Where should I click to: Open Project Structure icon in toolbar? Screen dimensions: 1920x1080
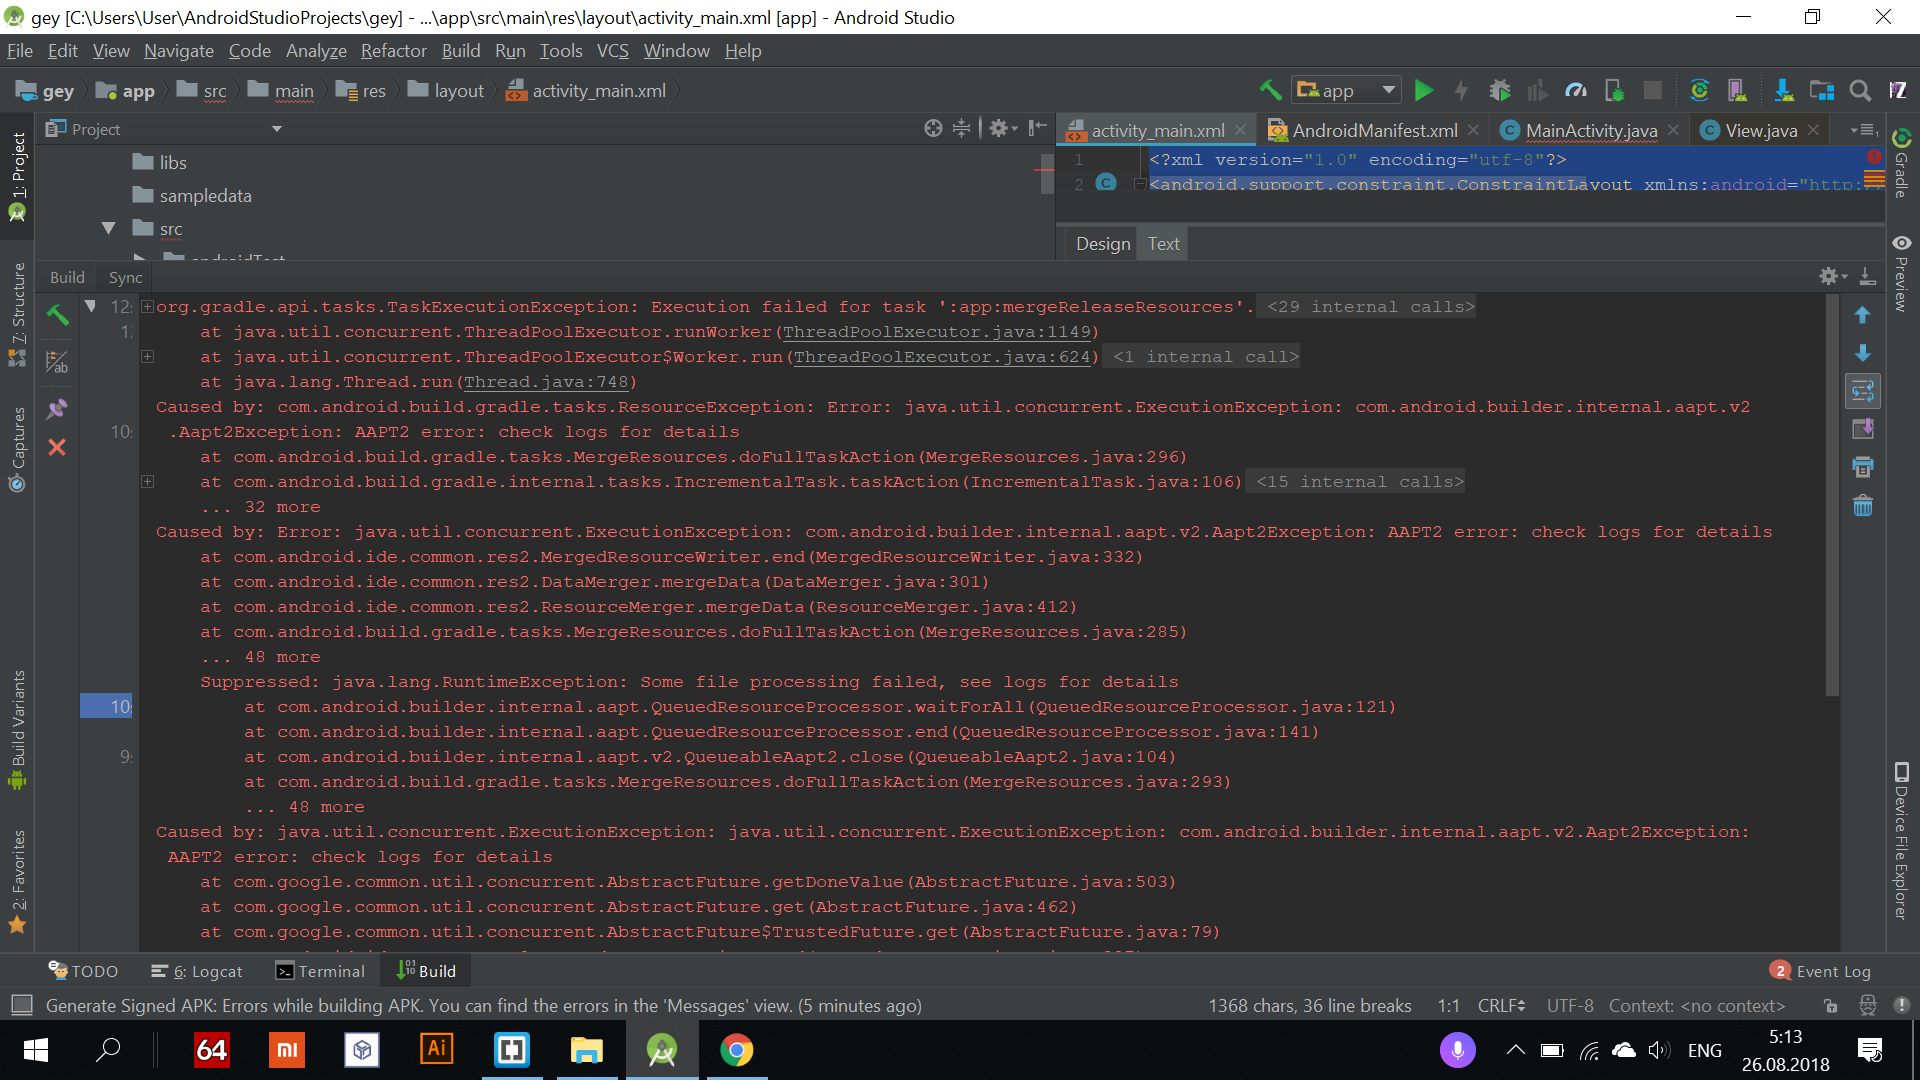(1822, 90)
